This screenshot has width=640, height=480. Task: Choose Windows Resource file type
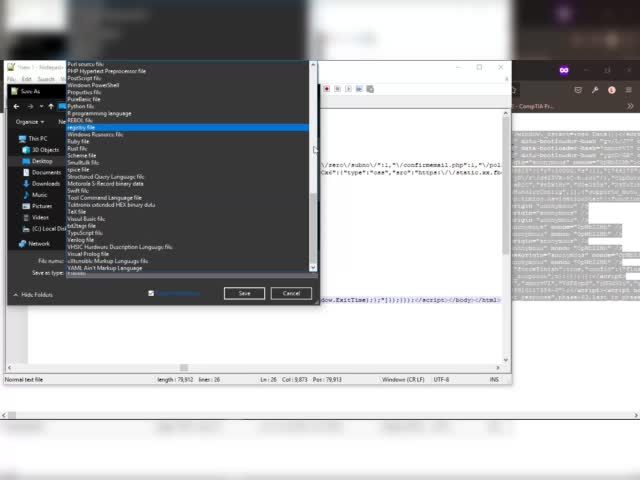coord(187,134)
